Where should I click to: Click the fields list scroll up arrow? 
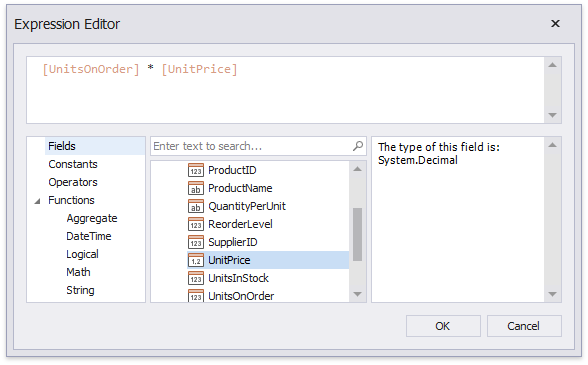pos(357,169)
